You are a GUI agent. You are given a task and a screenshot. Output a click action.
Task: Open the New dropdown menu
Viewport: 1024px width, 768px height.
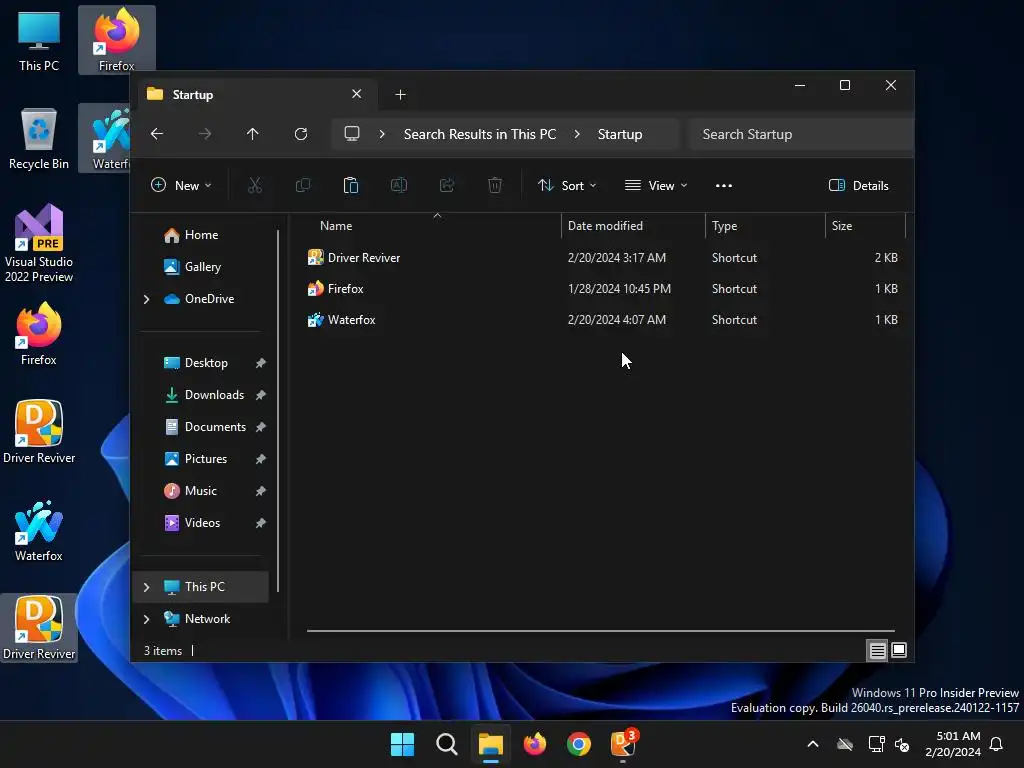[181, 185]
